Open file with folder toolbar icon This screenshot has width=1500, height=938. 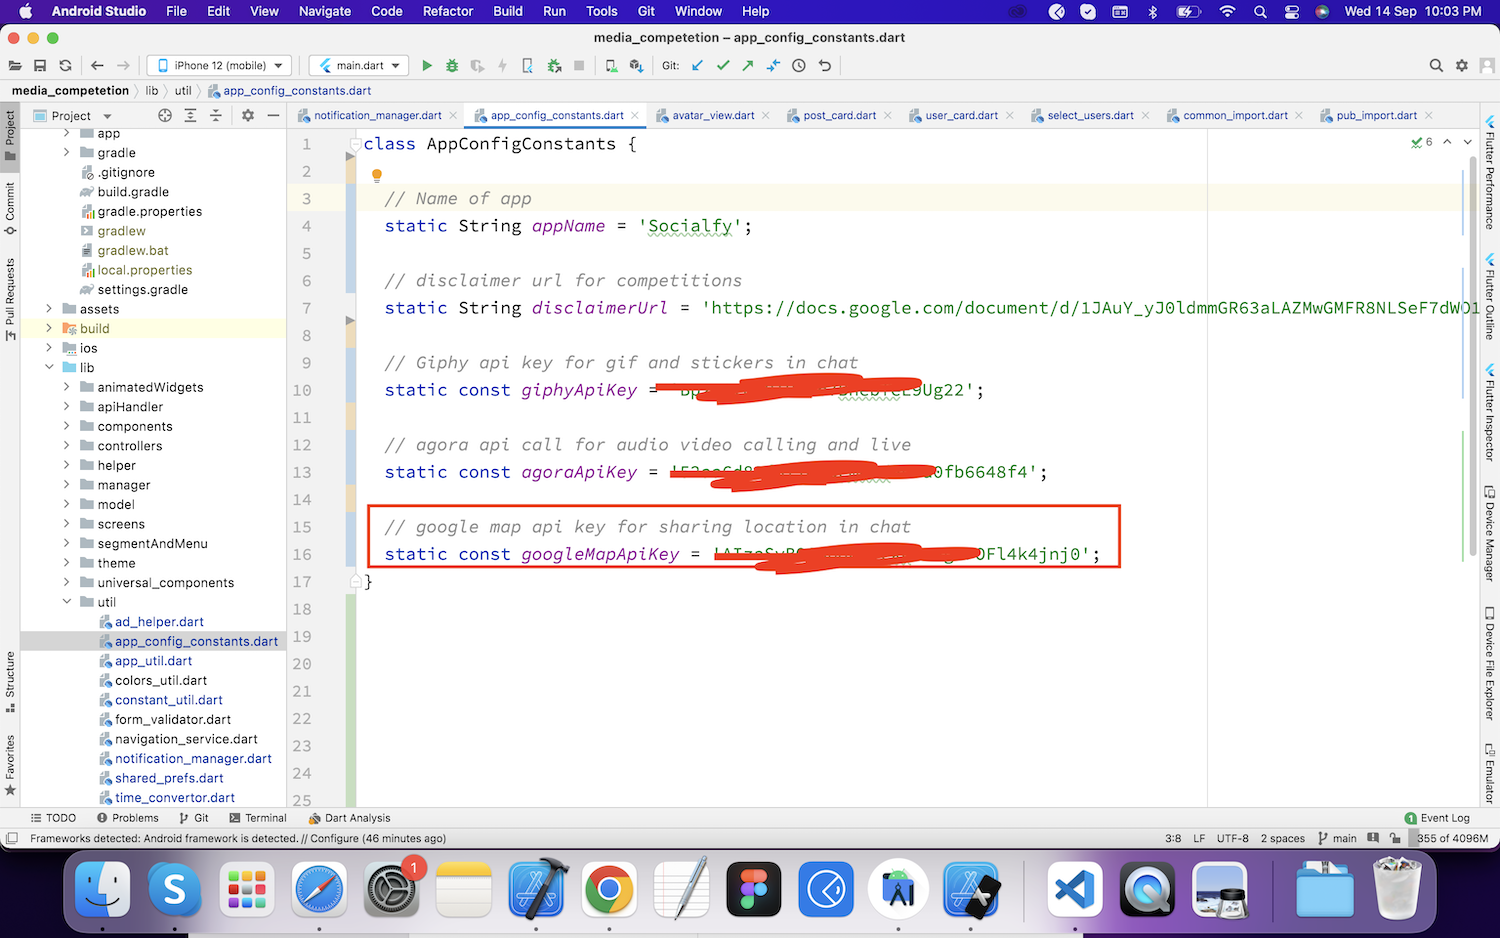pos(15,66)
